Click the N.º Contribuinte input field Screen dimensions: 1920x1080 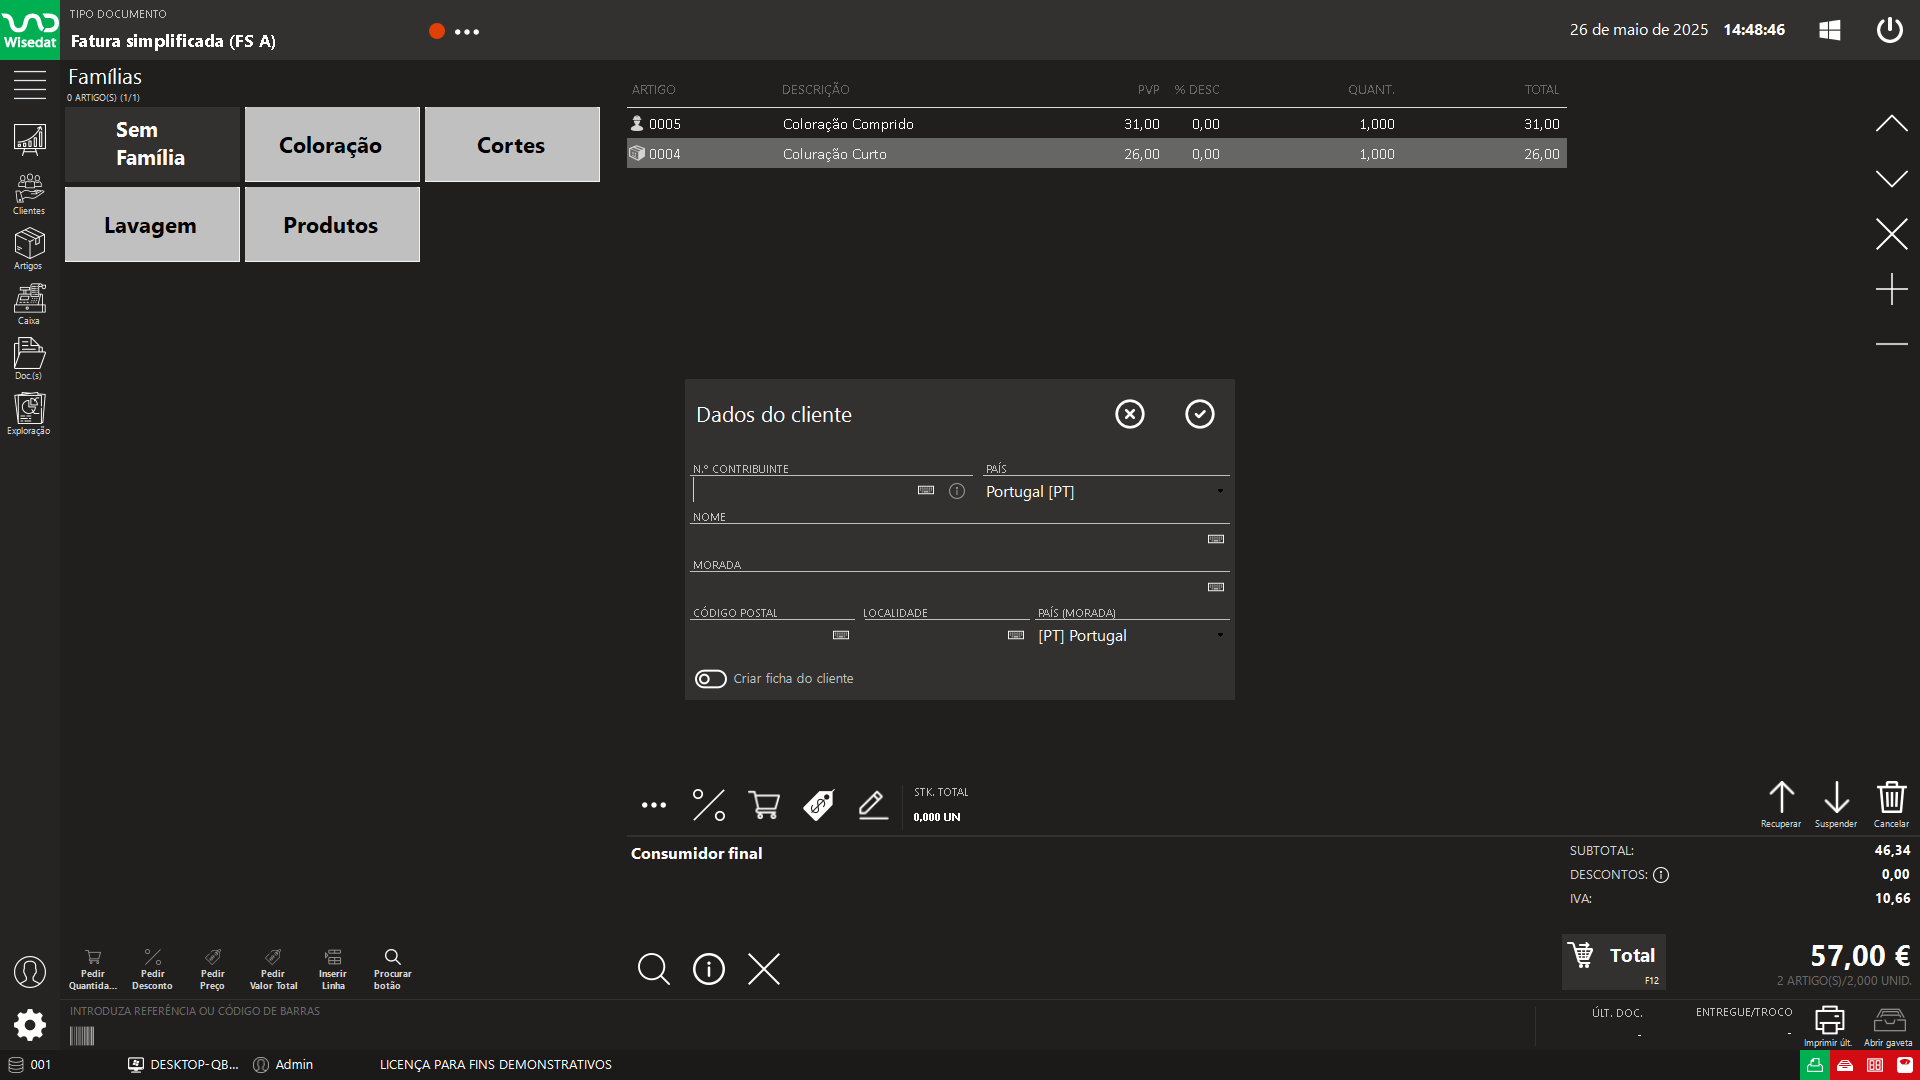point(800,491)
